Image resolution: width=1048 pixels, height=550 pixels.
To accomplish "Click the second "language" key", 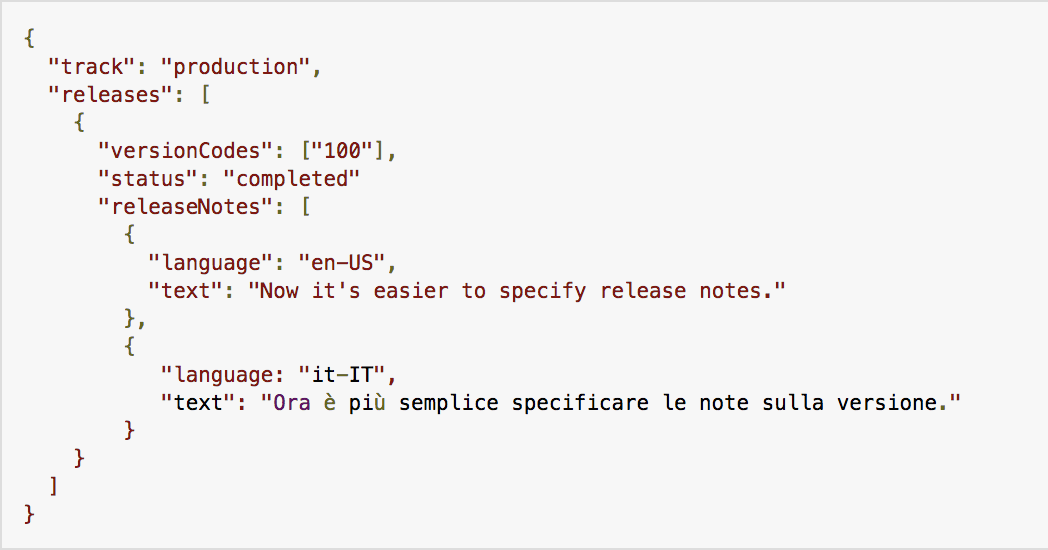I will pyautogui.click(x=217, y=375).
